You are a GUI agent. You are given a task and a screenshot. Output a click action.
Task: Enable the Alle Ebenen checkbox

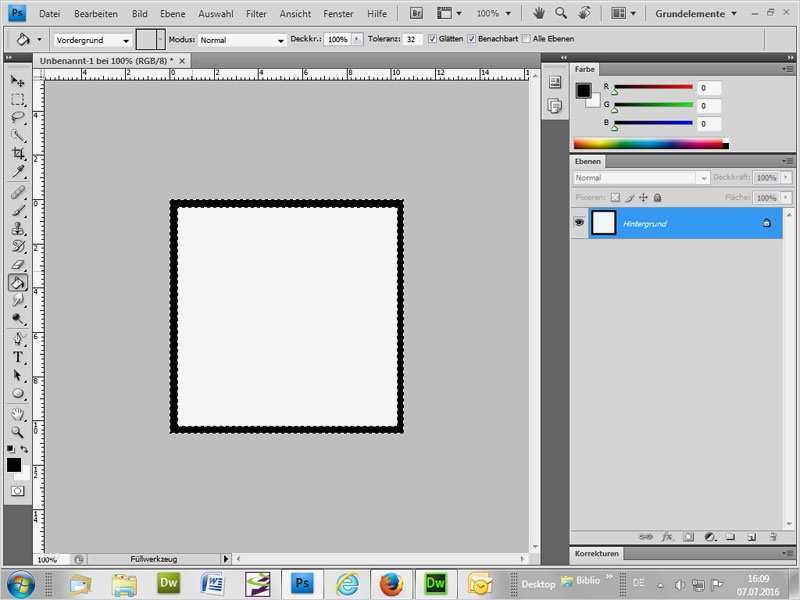pyautogui.click(x=527, y=39)
